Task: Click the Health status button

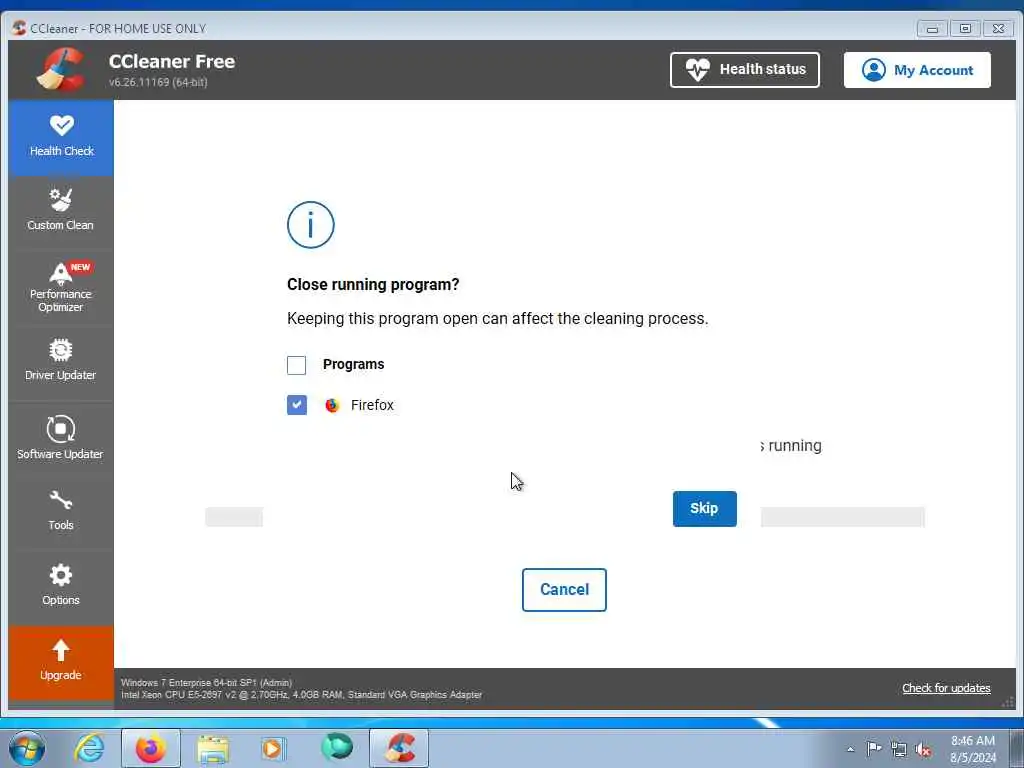Action: click(744, 70)
